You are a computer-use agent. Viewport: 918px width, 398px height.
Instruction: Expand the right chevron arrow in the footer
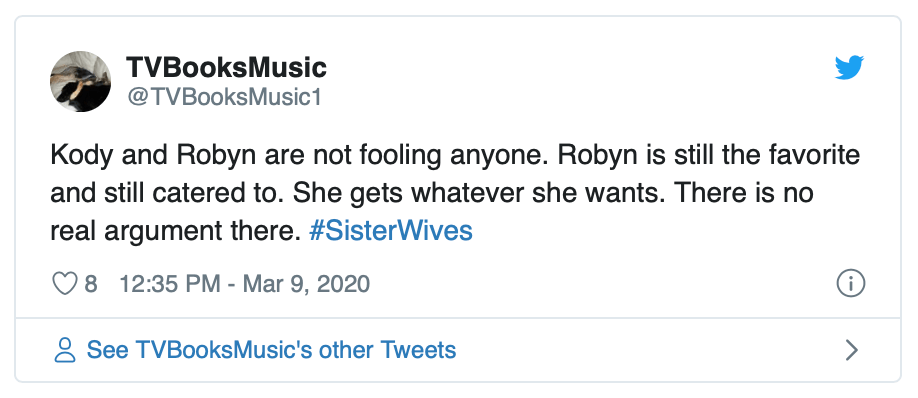tap(852, 350)
